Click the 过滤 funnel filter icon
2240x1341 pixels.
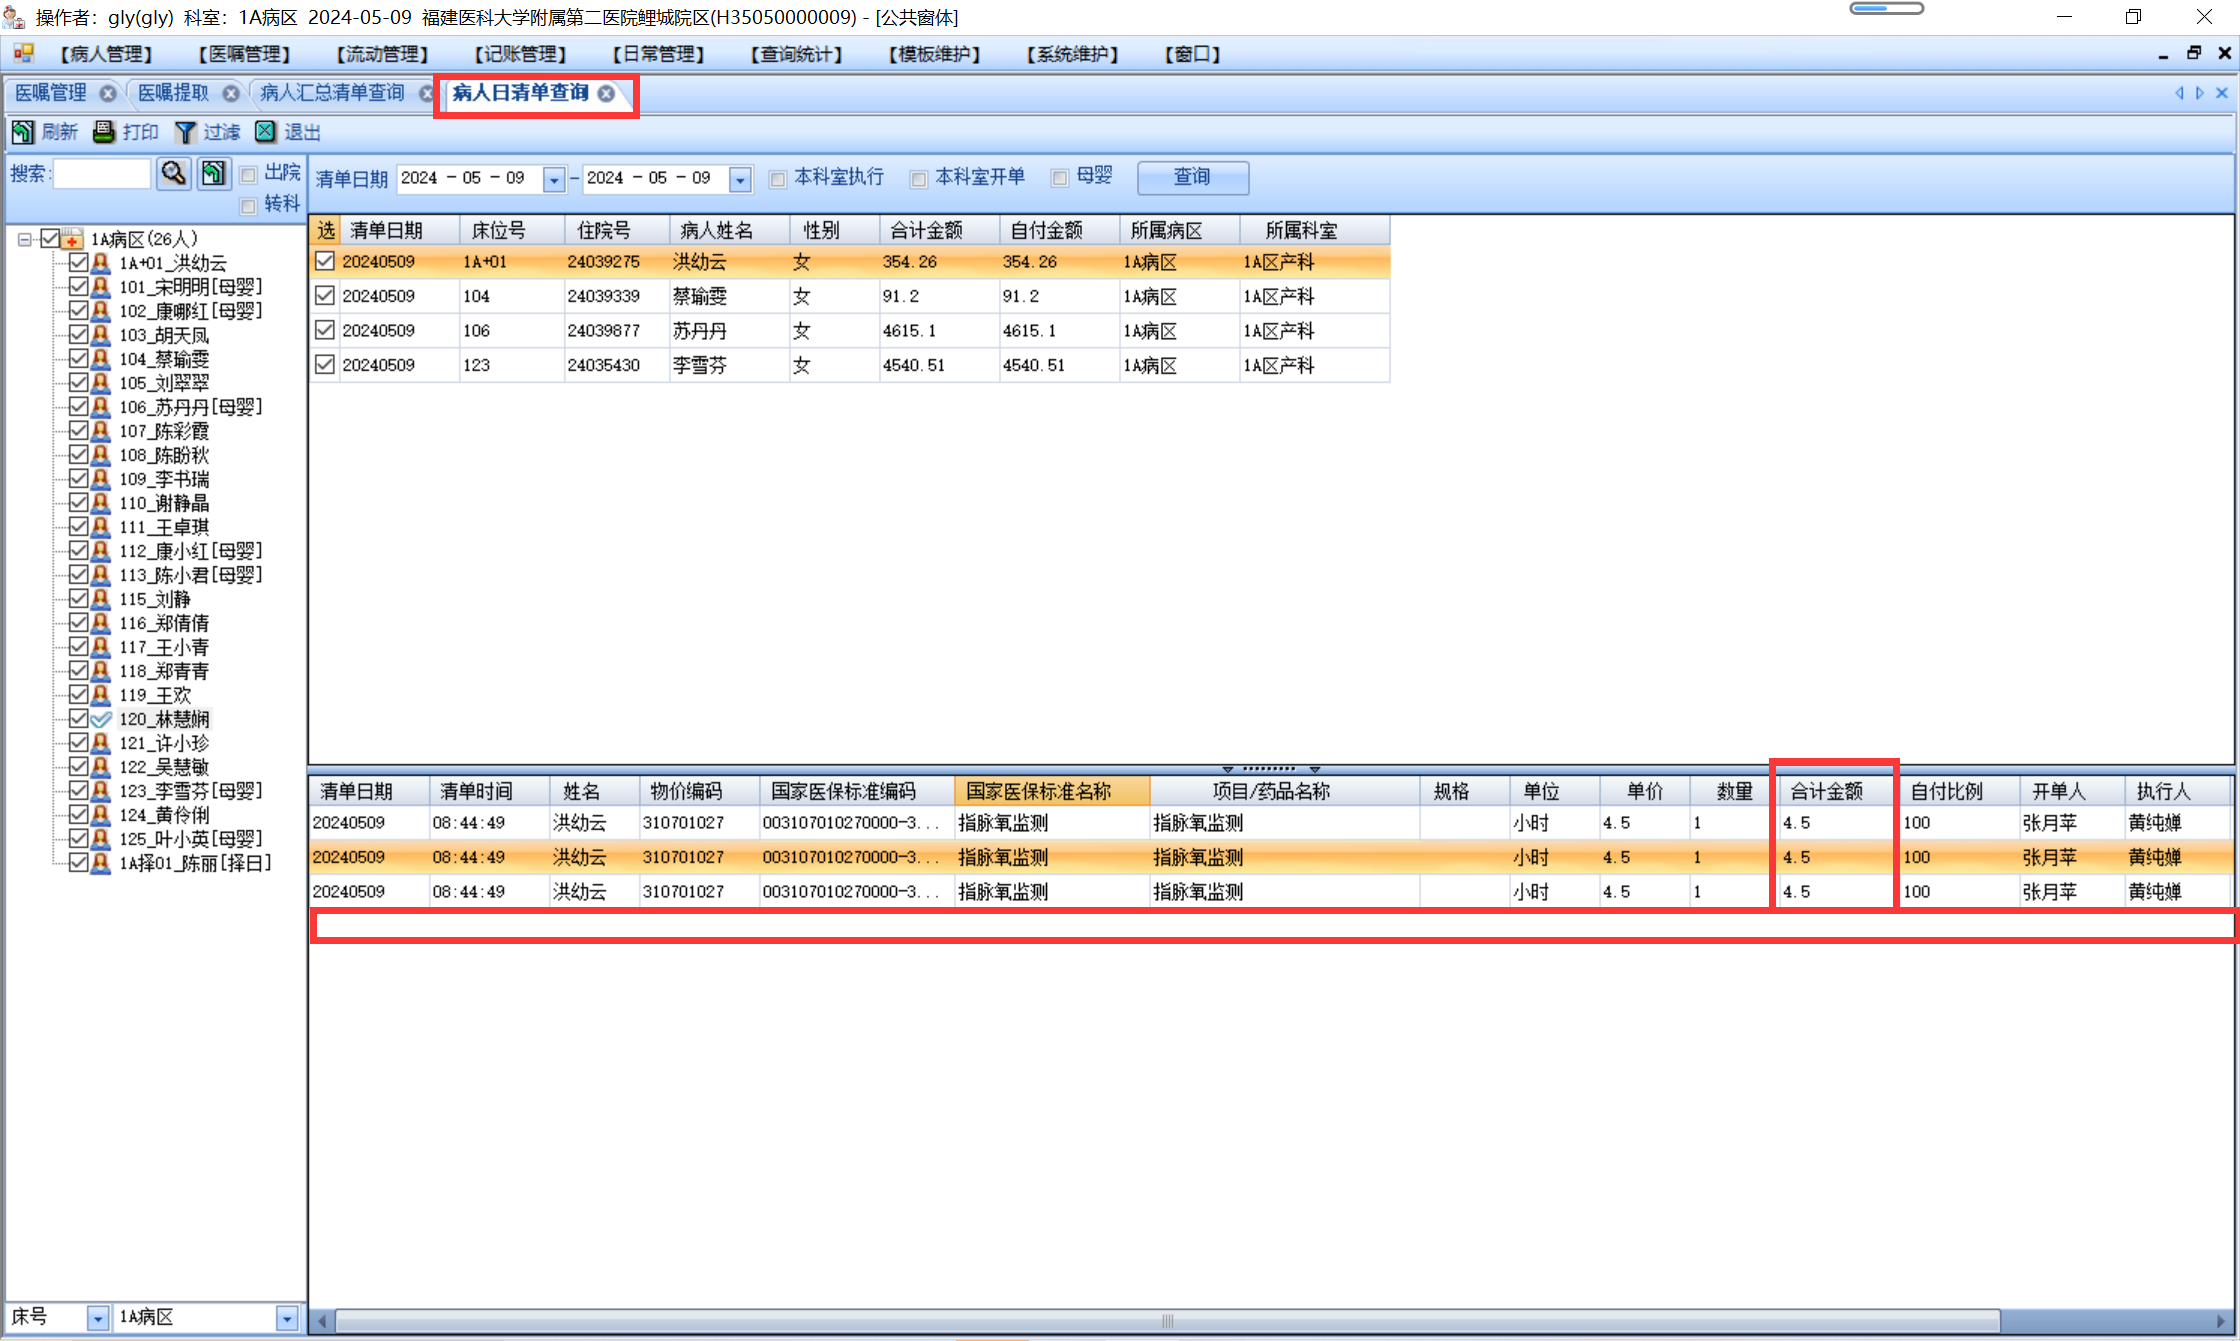(185, 132)
